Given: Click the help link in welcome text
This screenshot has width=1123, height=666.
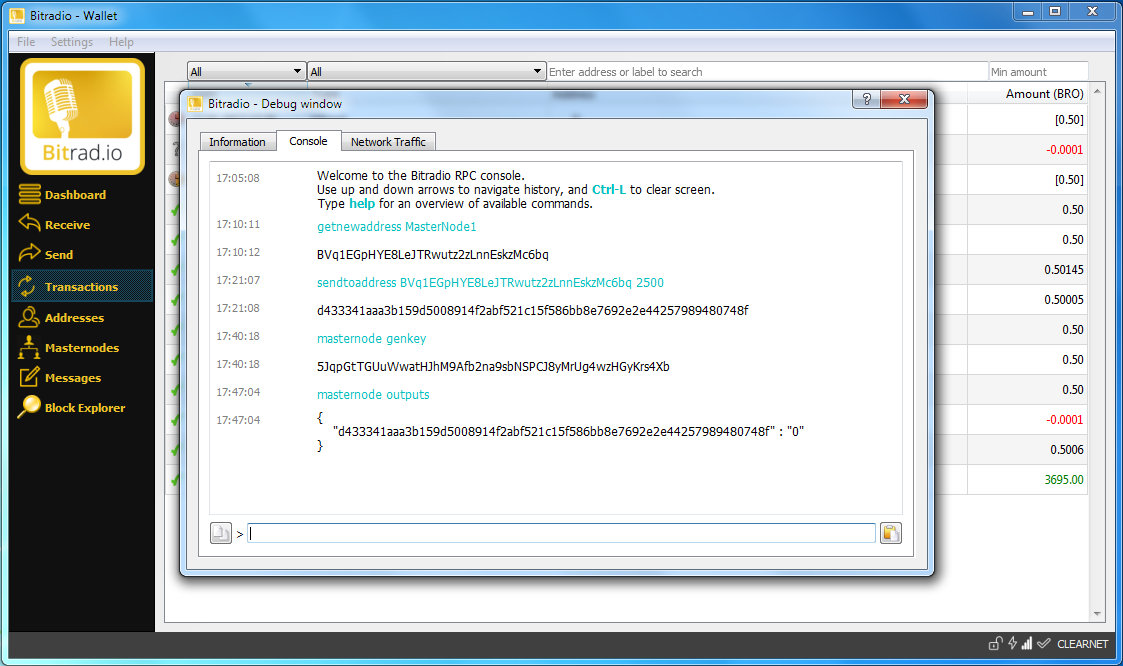Looking at the screenshot, I should tap(362, 203).
